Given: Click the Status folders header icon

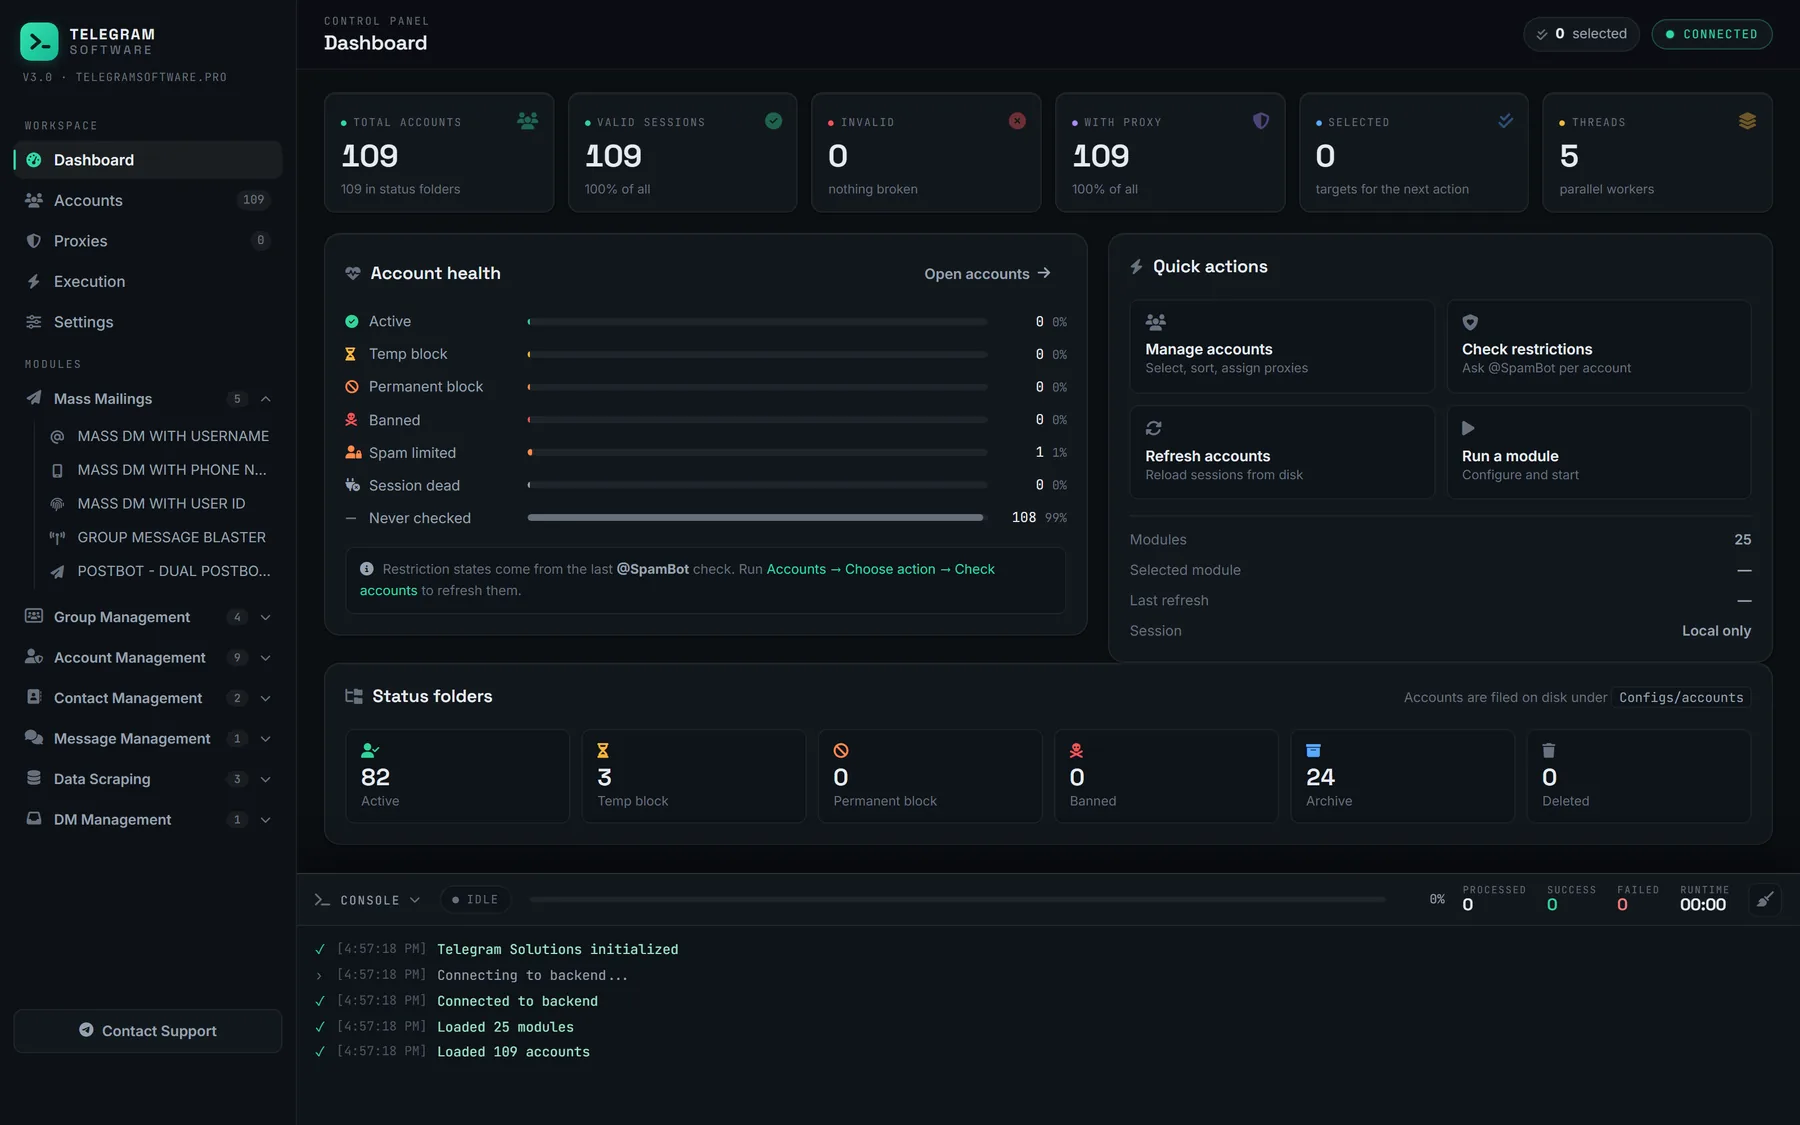Looking at the screenshot, I should [354, 696].
